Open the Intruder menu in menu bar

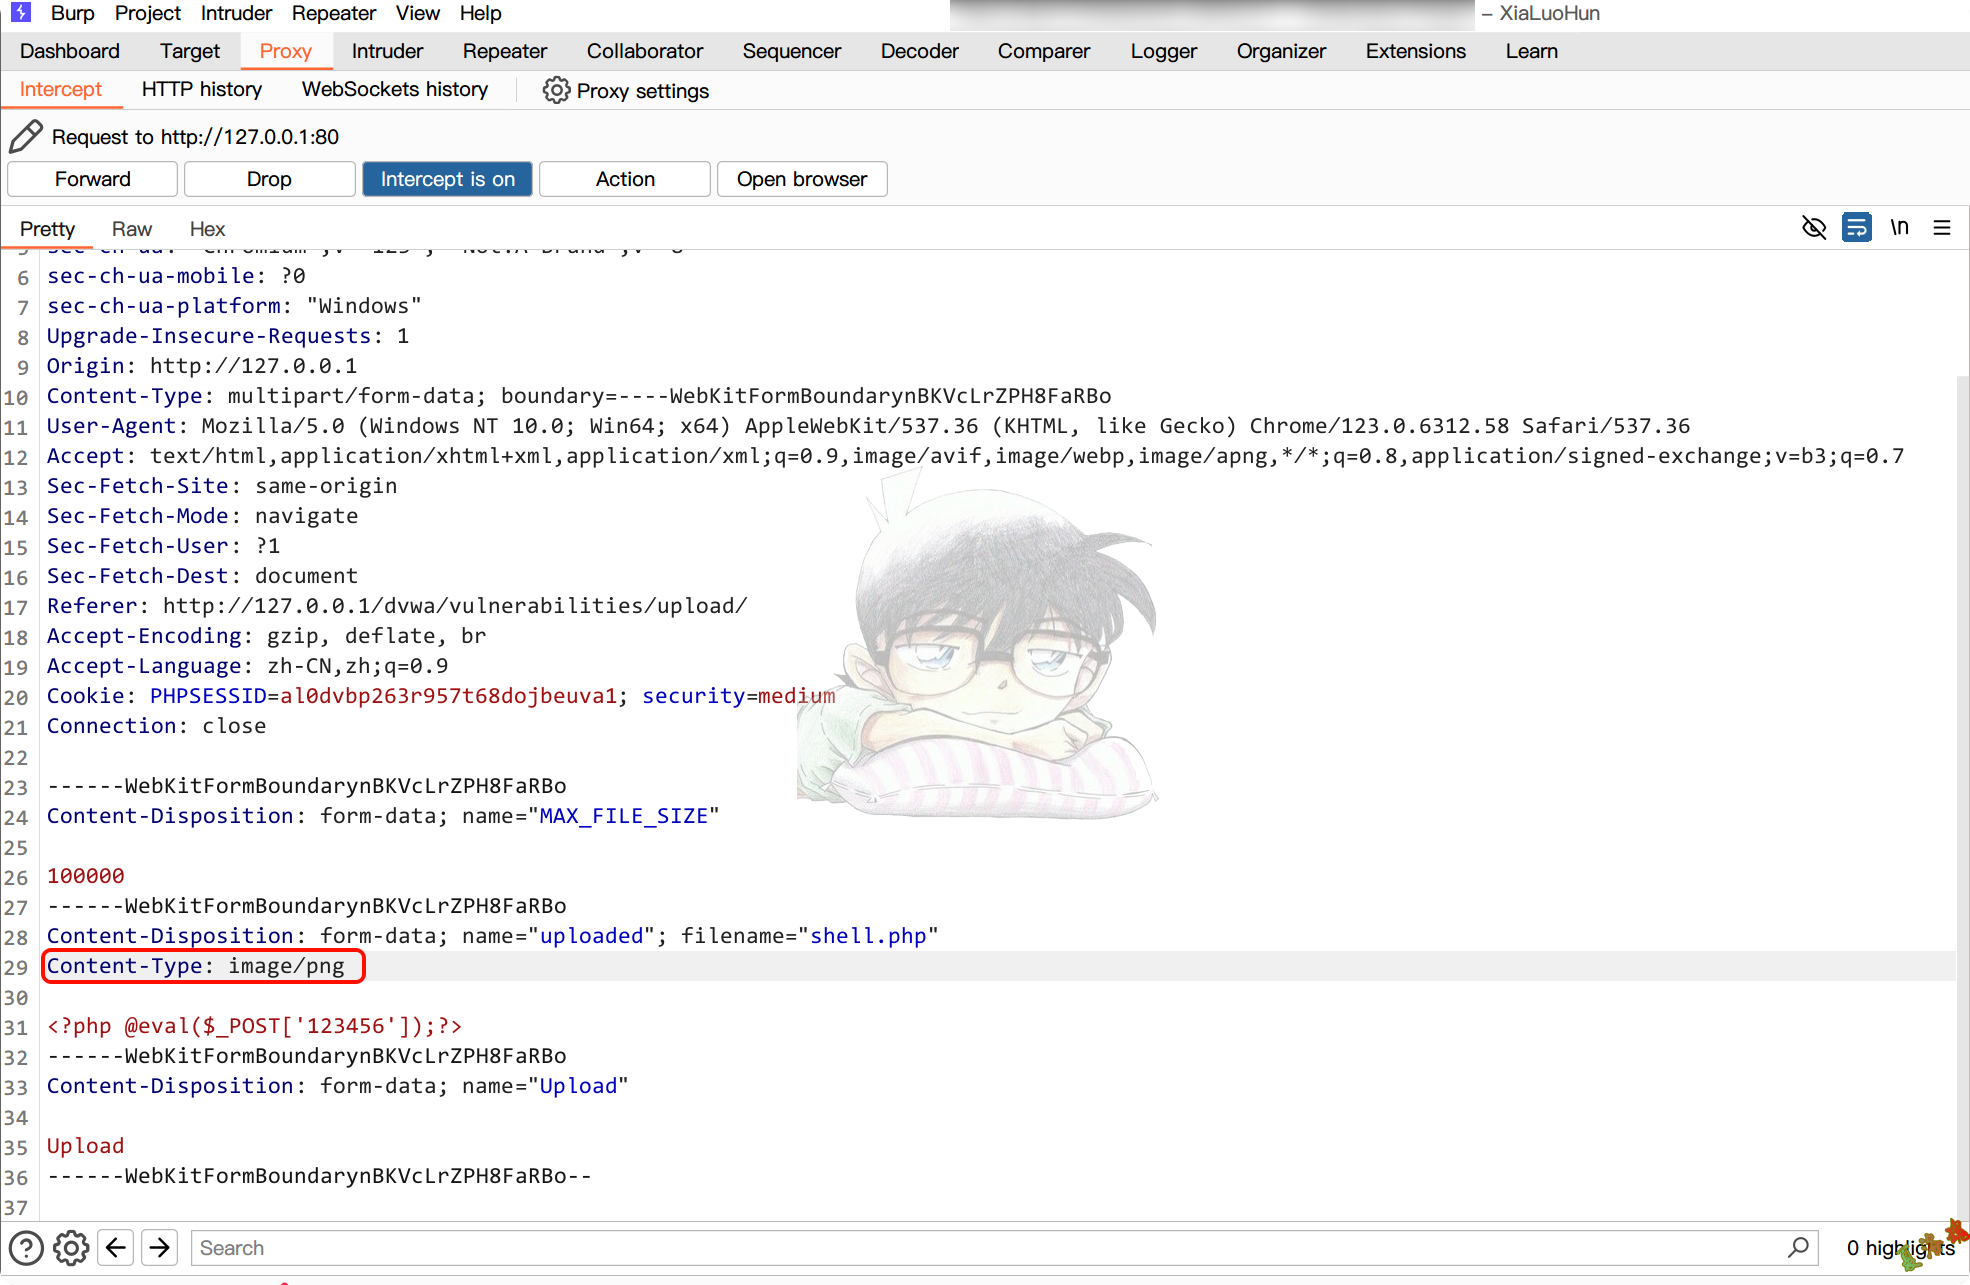pos(236,13)
